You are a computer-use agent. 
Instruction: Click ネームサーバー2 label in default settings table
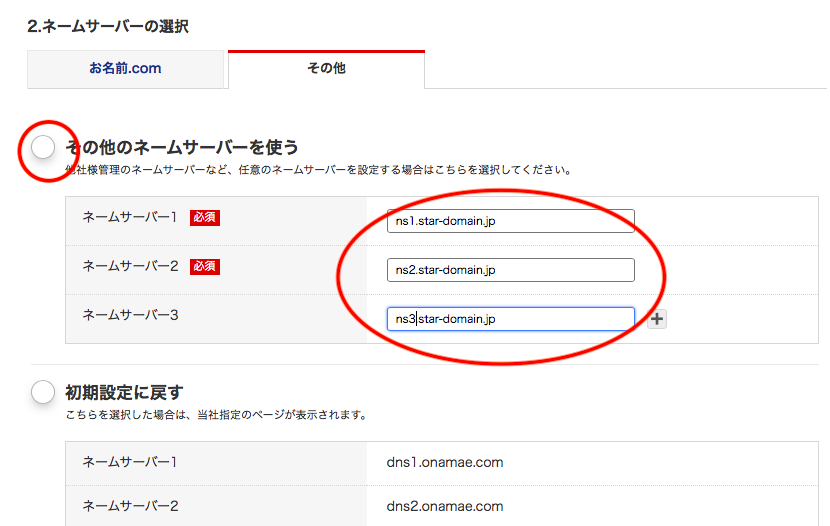[130, 506]
